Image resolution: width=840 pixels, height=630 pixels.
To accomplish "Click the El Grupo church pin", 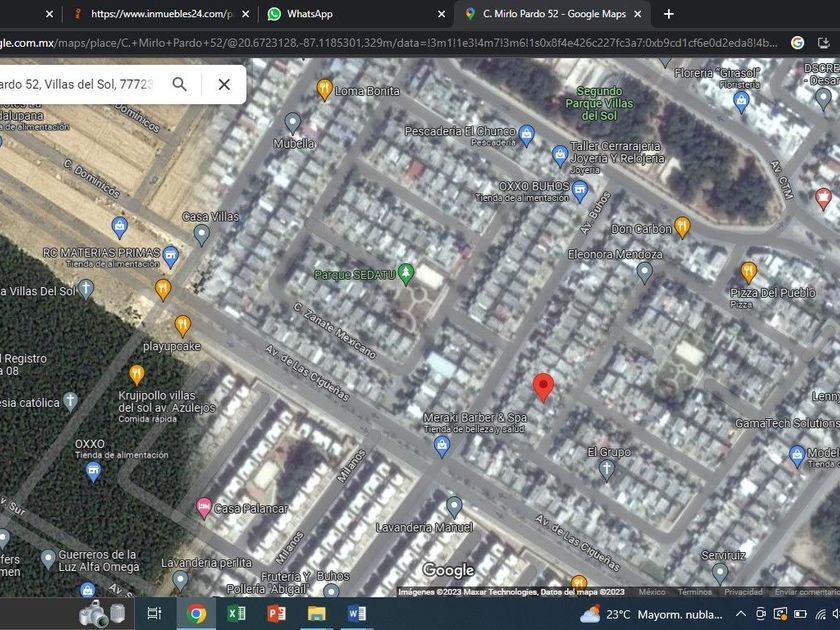I will pyautogui.click(x=606, y=471).
